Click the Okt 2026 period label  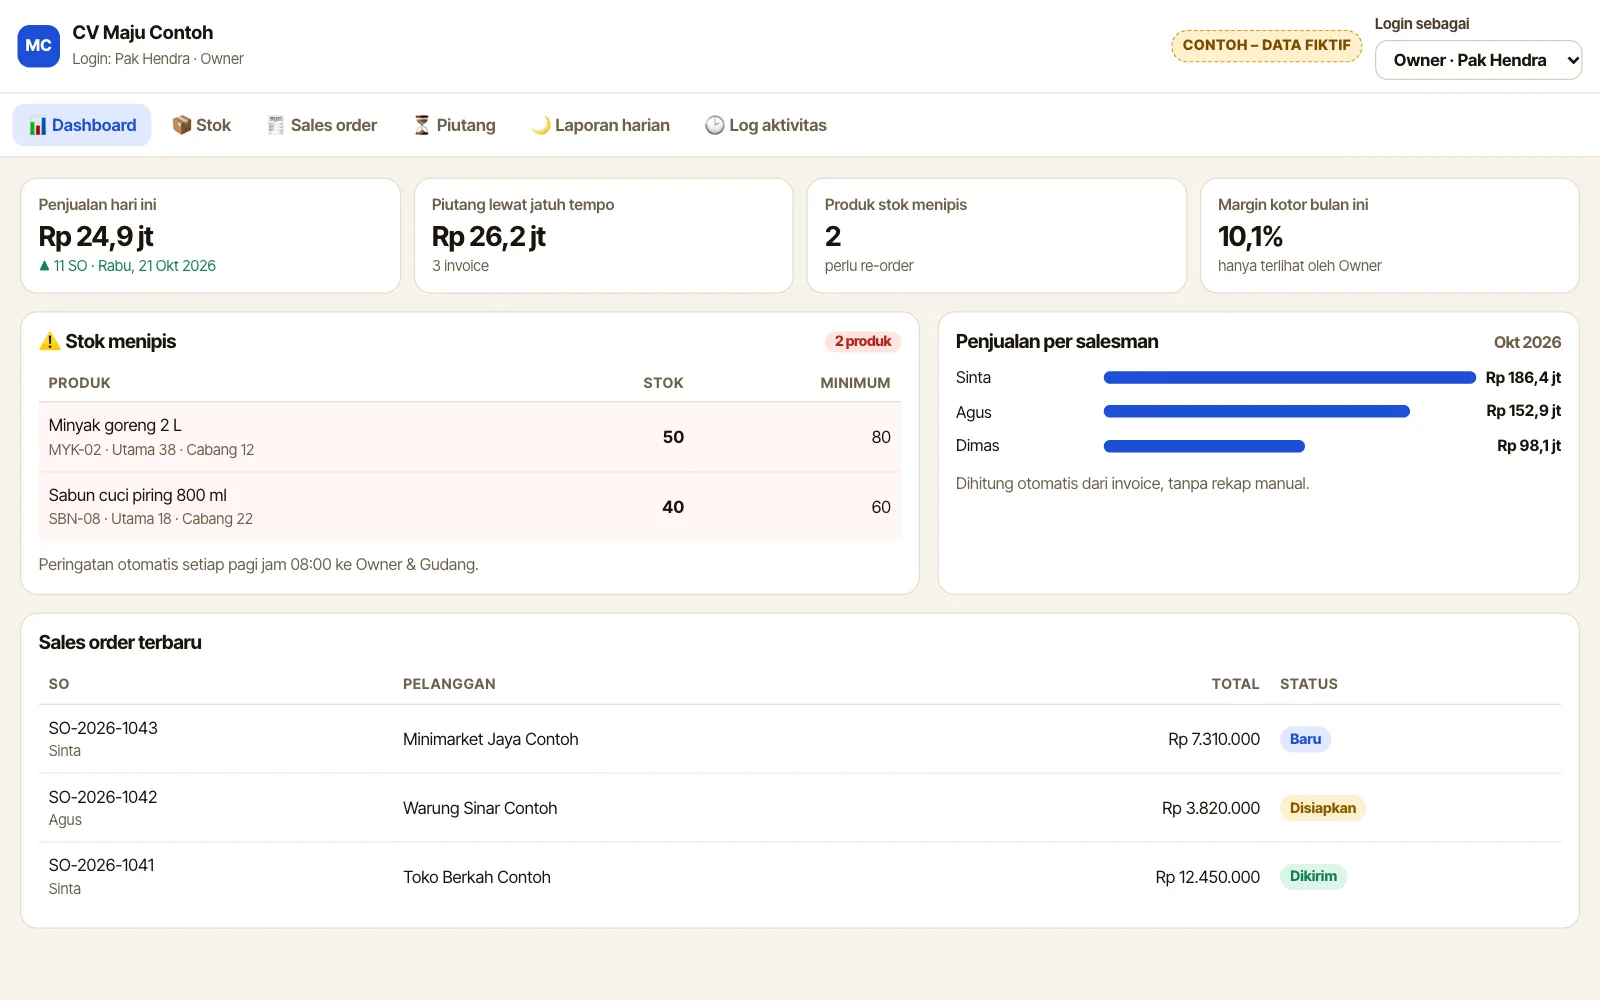[x=1527, y=342]
